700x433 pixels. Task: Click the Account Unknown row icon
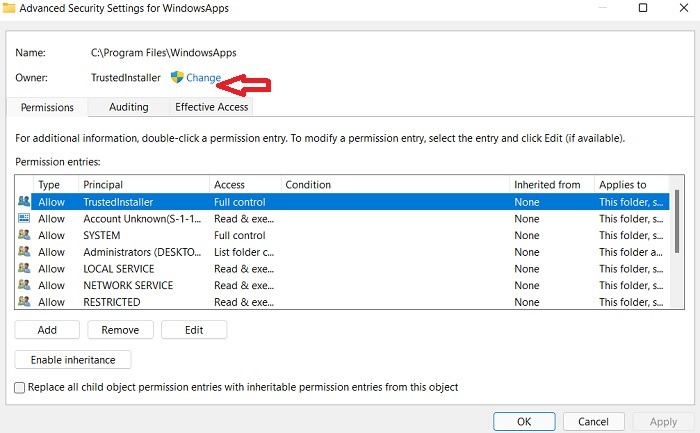24,218
